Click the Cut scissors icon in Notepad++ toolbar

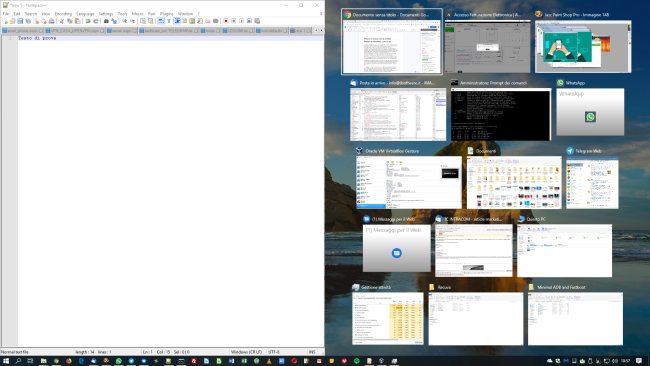click(62, 21)
